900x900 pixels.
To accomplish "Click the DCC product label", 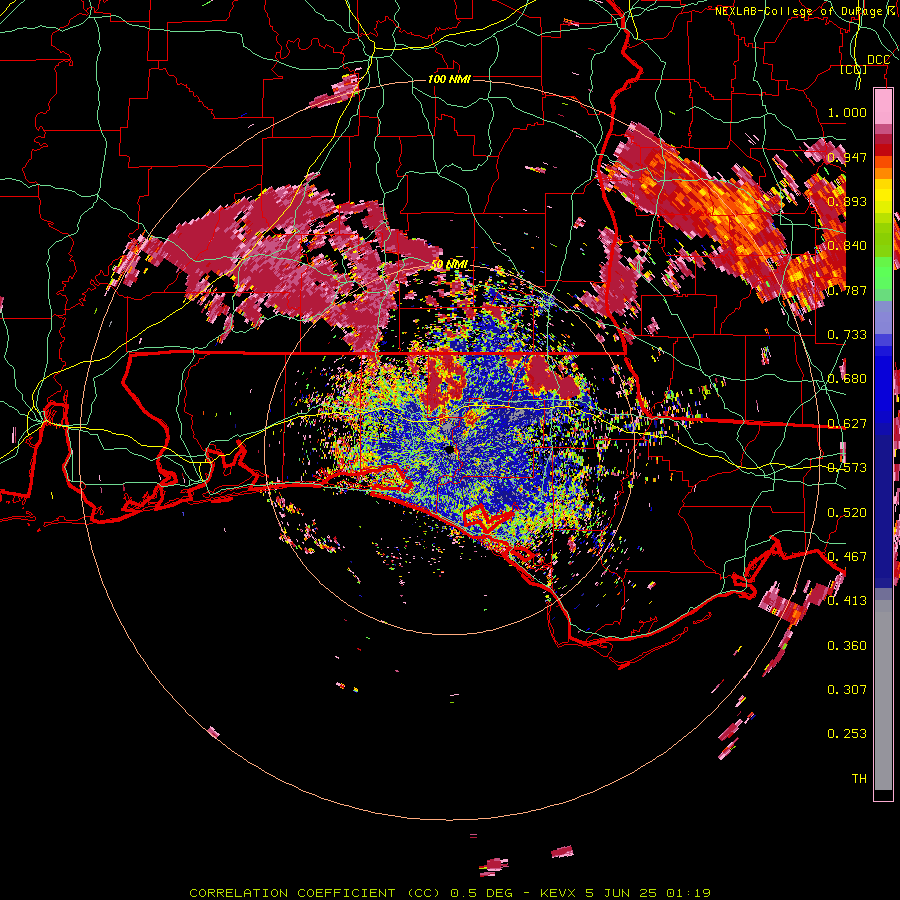I will tap(879, 60).
